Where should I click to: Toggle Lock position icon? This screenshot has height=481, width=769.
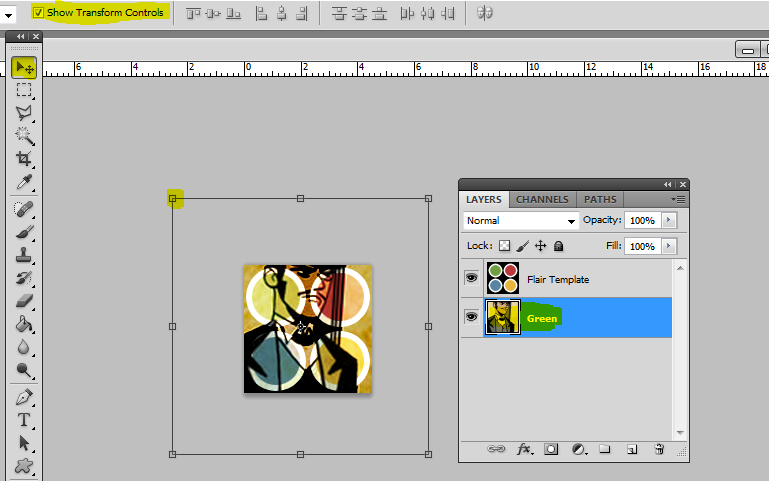tap(540, 246)
